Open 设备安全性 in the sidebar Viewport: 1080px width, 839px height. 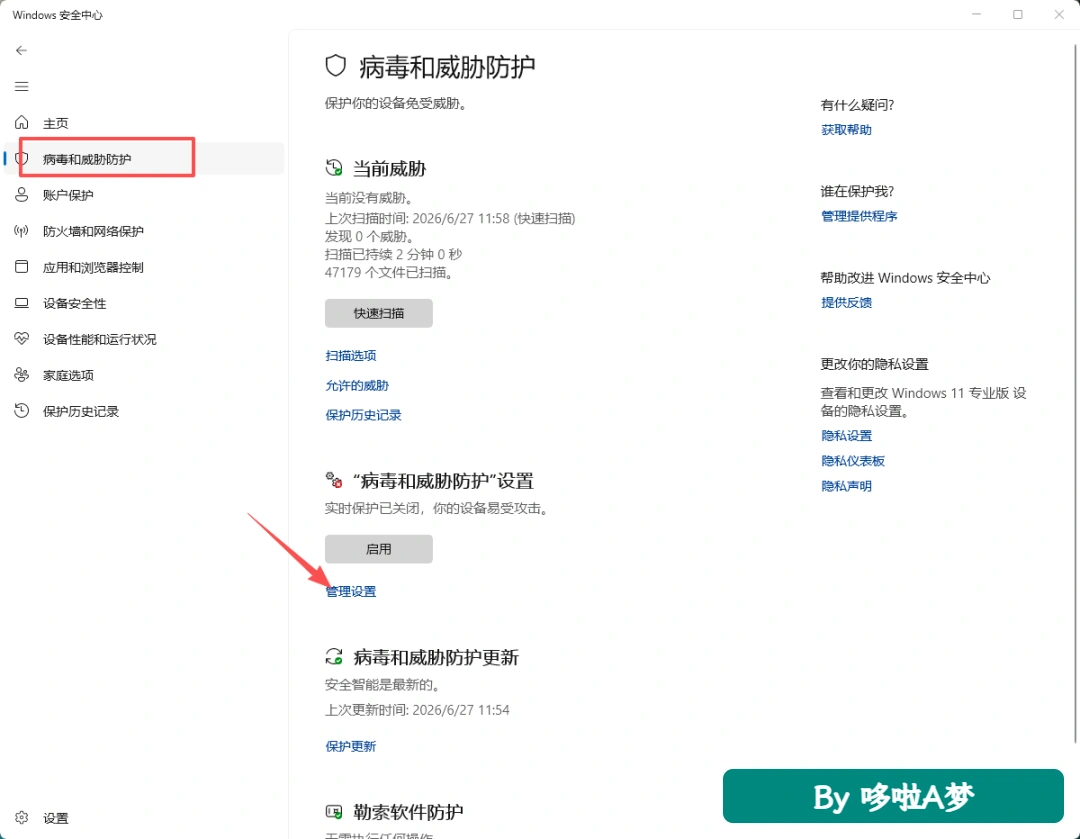pyautogui.click(x=144, y=303)
